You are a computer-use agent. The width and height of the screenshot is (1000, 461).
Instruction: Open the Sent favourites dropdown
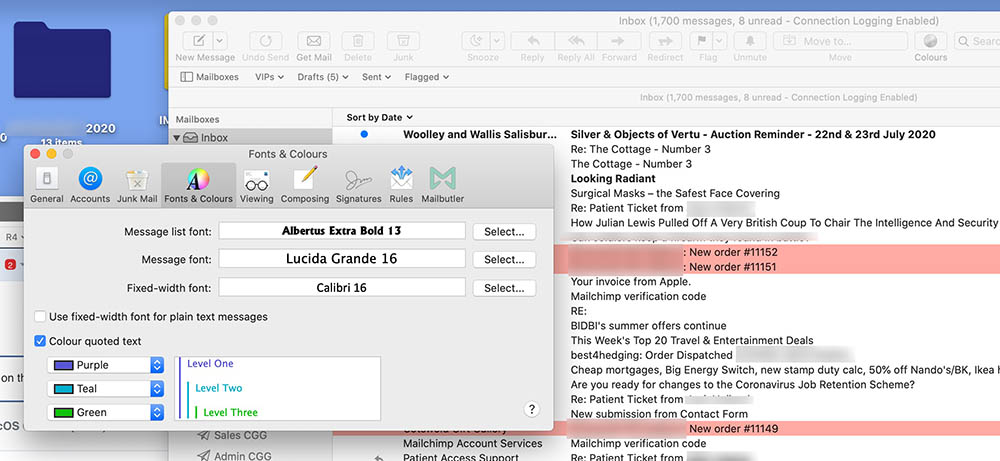(x=376, y=77)
